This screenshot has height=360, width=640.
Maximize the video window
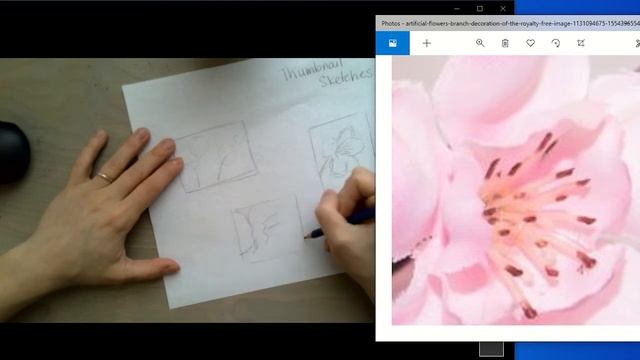click(480, 9)
